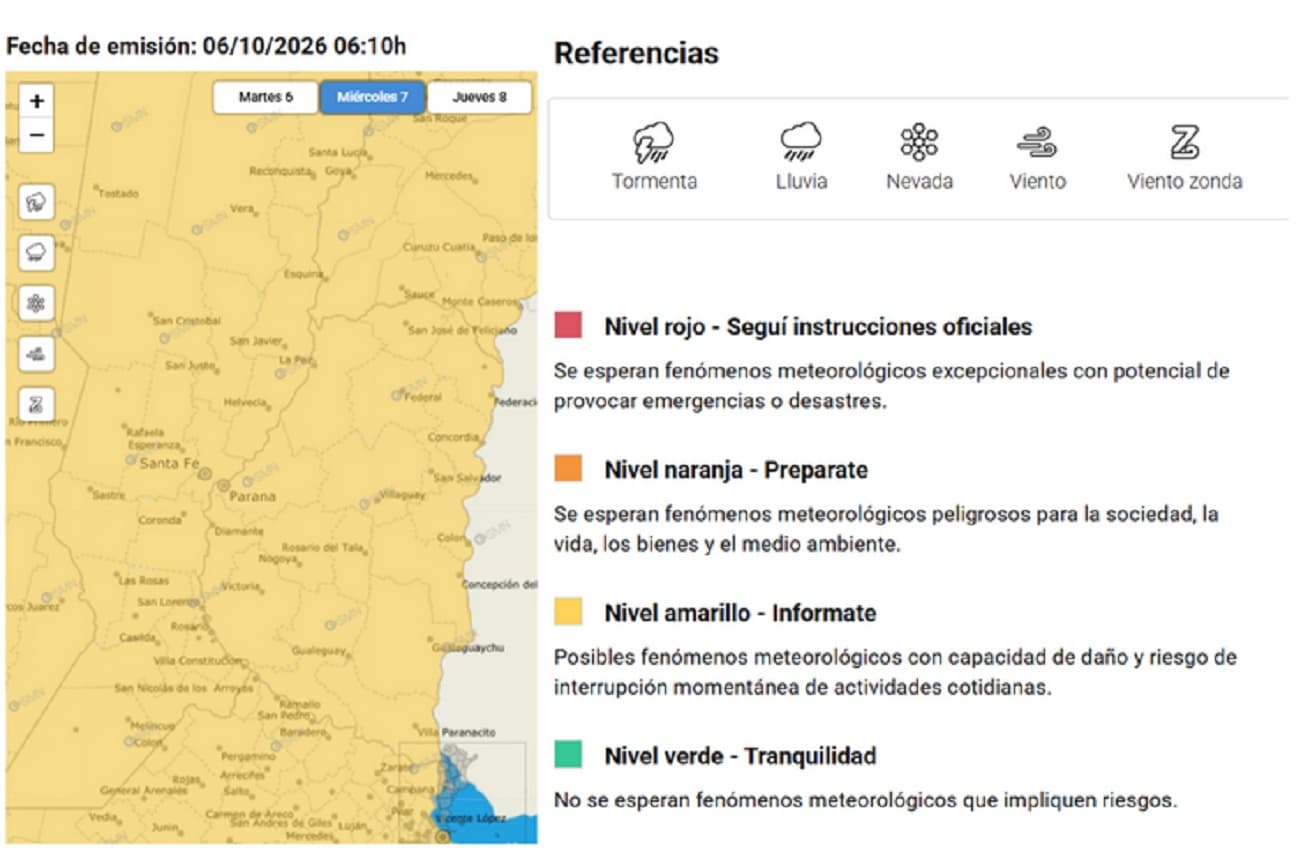Click the Concordia label on map
Viewport: 1301px width, 848px height.
coord(453,437)
